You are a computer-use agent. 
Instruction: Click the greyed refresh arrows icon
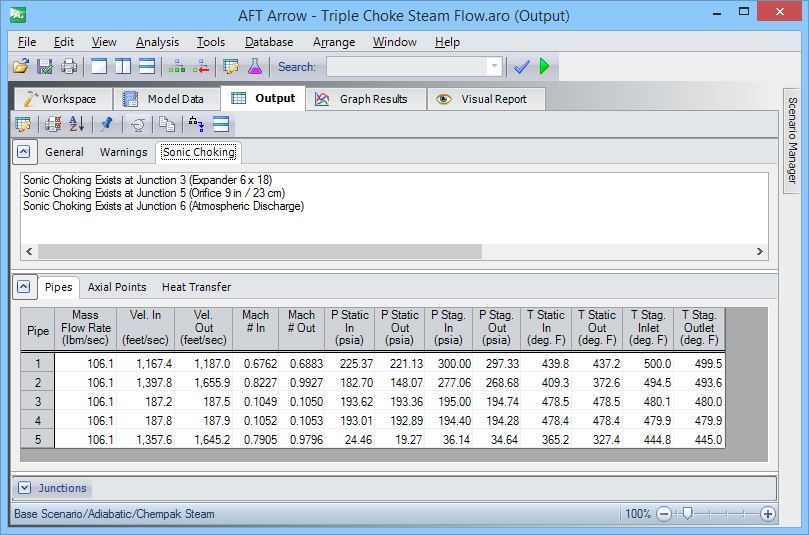tap(138, 124)
